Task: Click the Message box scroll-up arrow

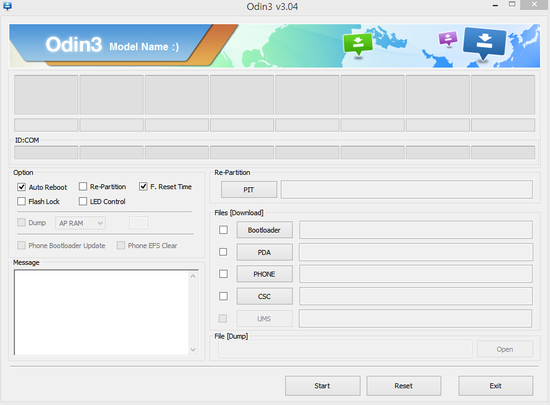Action: pos(193,276)
